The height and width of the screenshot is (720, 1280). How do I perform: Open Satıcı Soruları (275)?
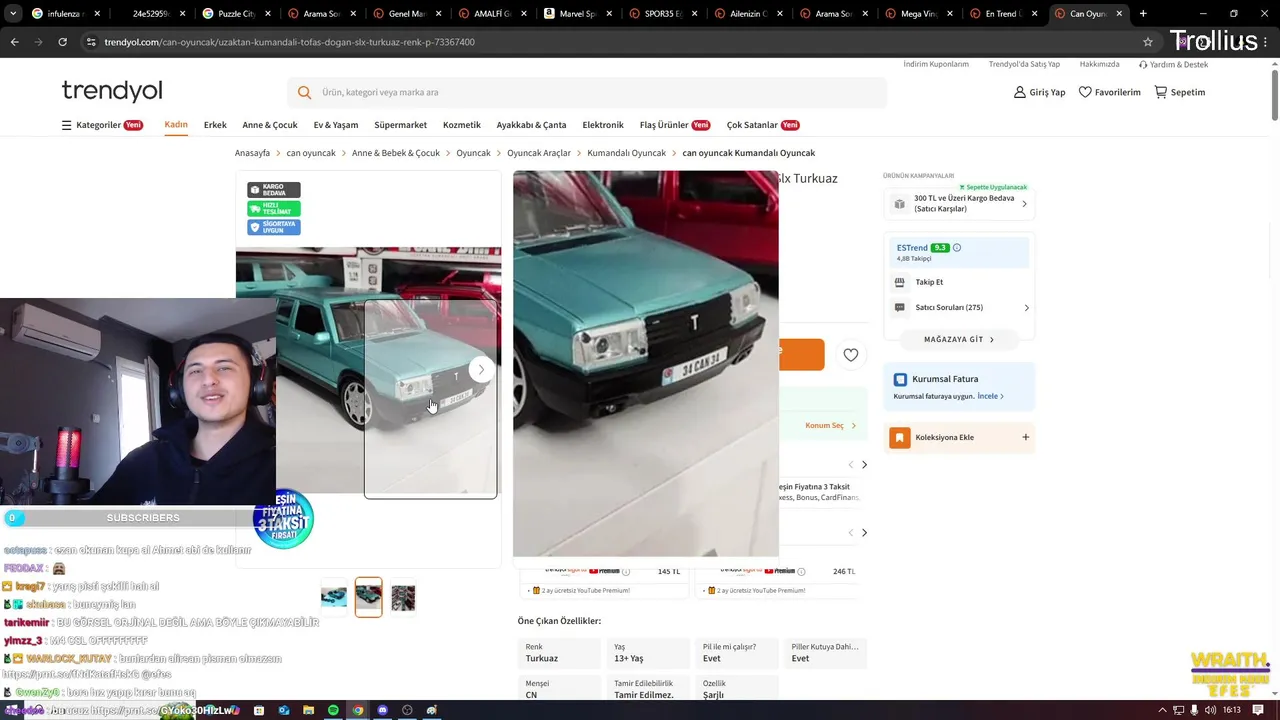point(960,308)
